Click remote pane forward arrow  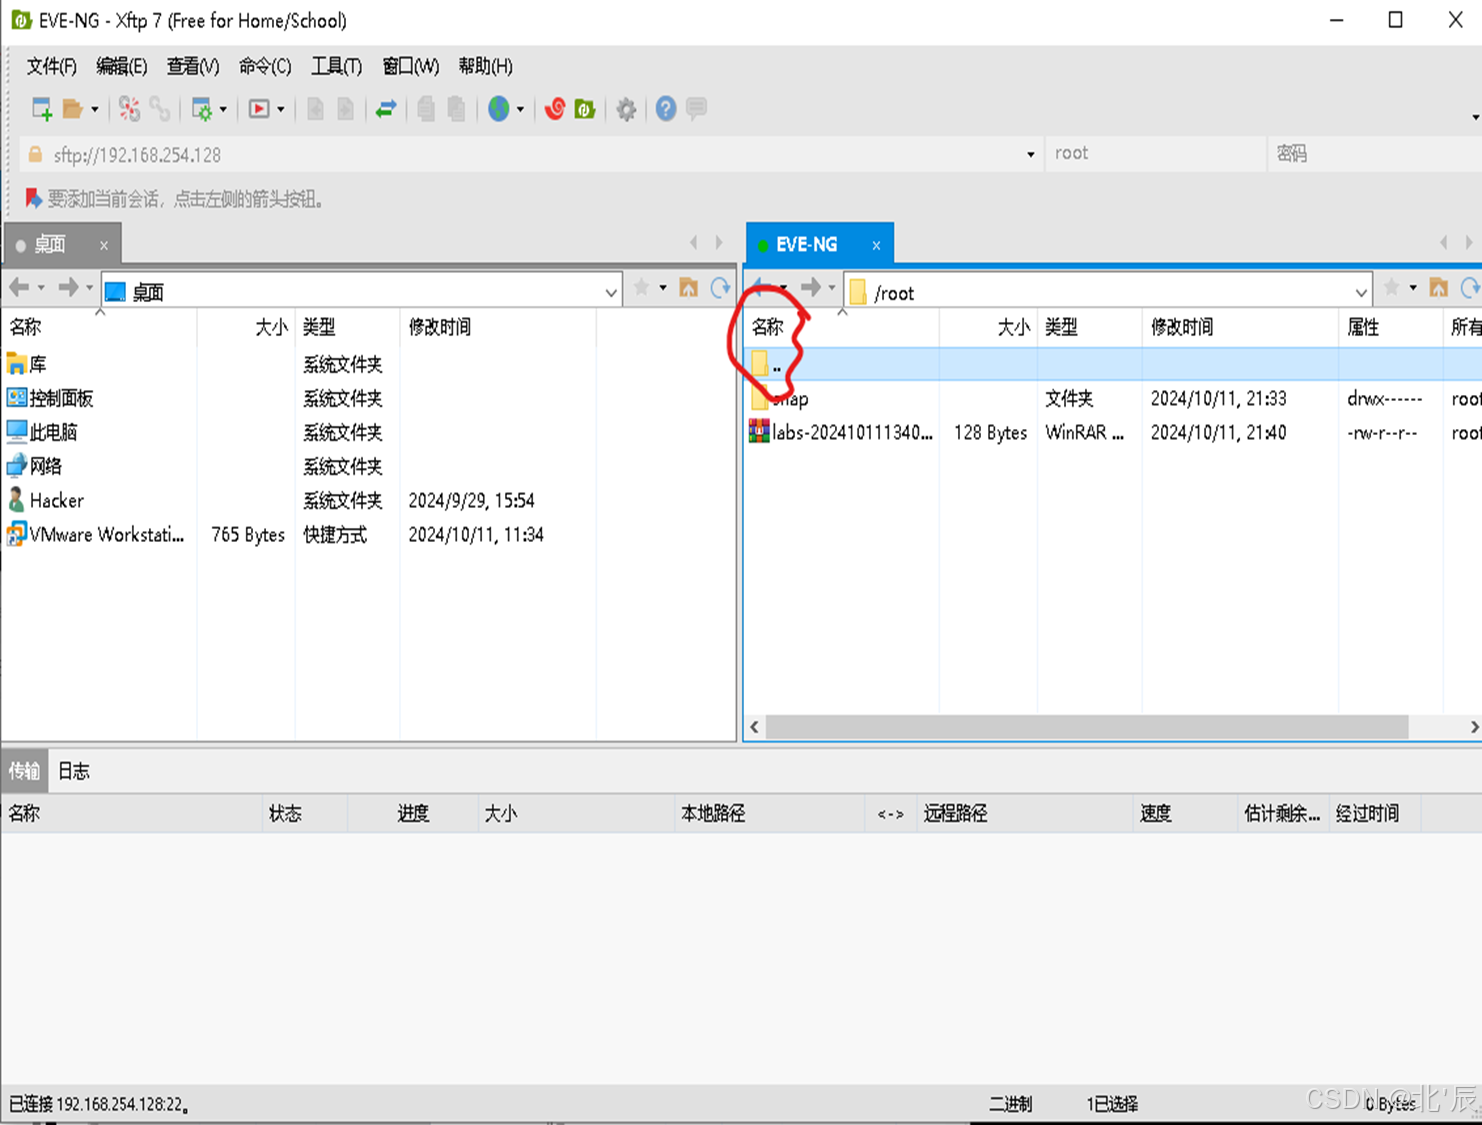[x=811, y=288]
